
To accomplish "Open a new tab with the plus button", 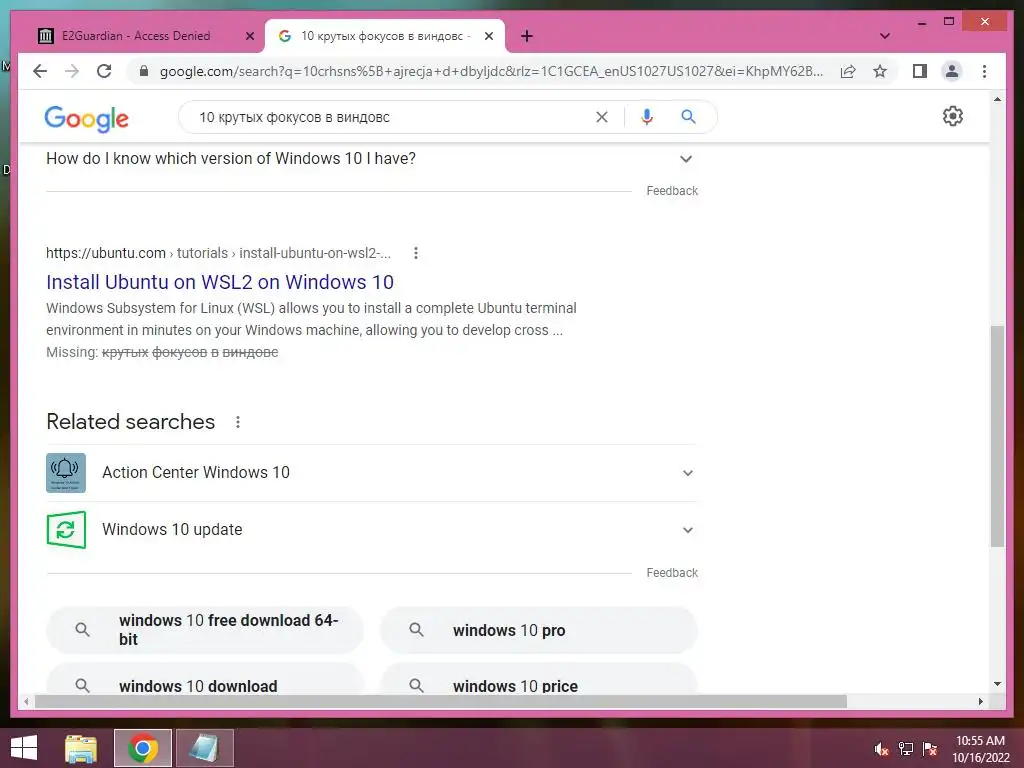I will pos(527,37).
